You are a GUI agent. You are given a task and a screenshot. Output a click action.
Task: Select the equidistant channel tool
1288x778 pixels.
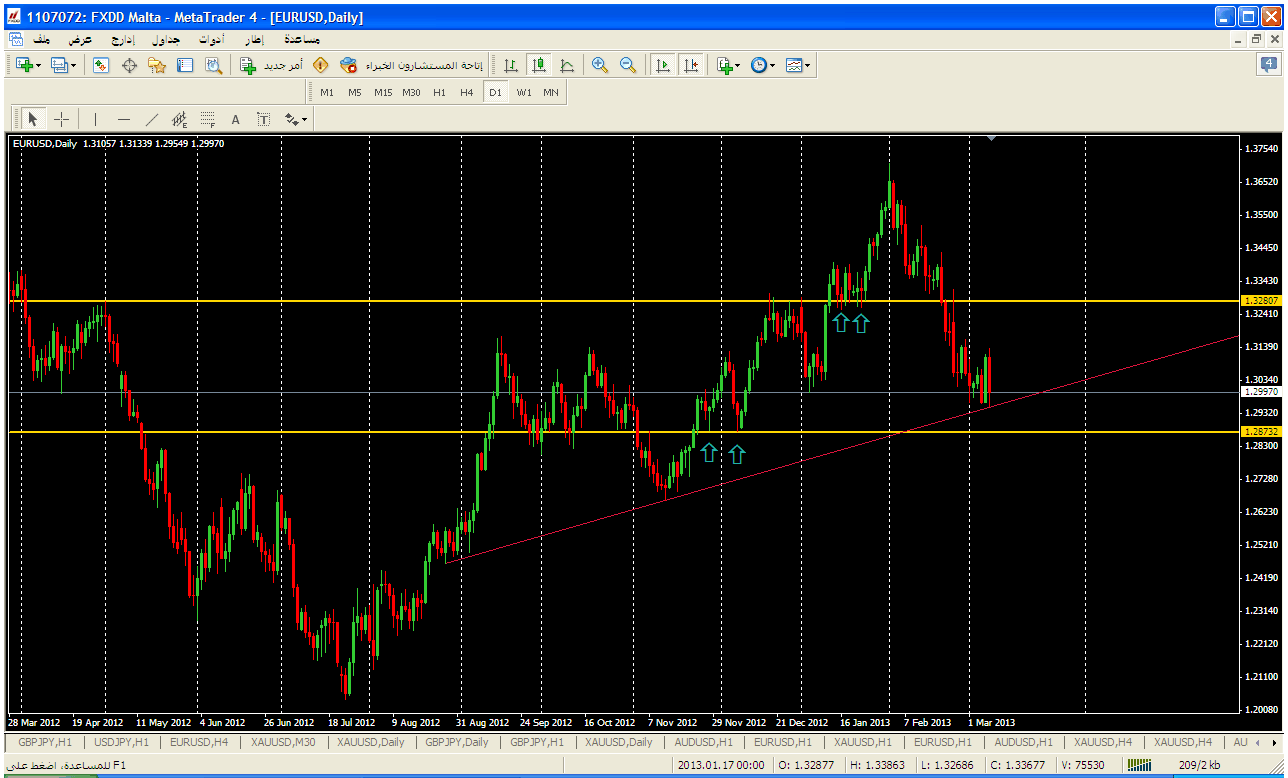pos(180,119)
